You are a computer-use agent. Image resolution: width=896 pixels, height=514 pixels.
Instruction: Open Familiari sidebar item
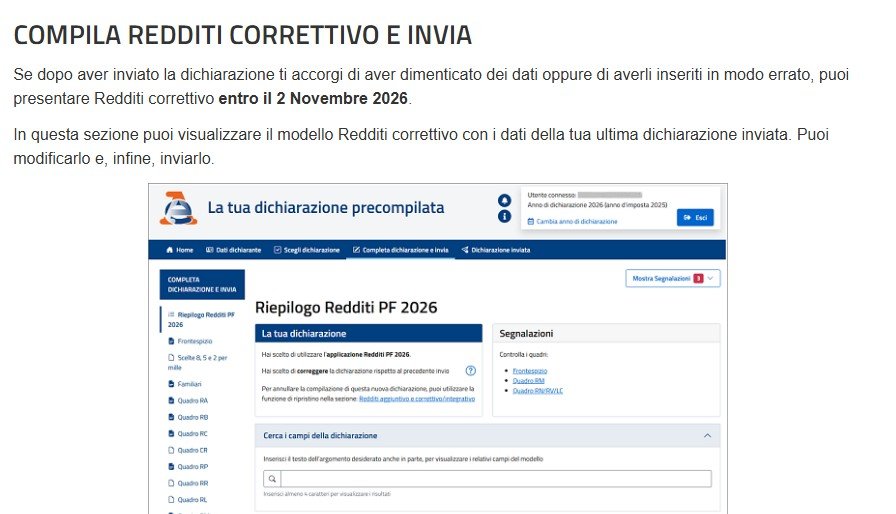pos(189,384)
